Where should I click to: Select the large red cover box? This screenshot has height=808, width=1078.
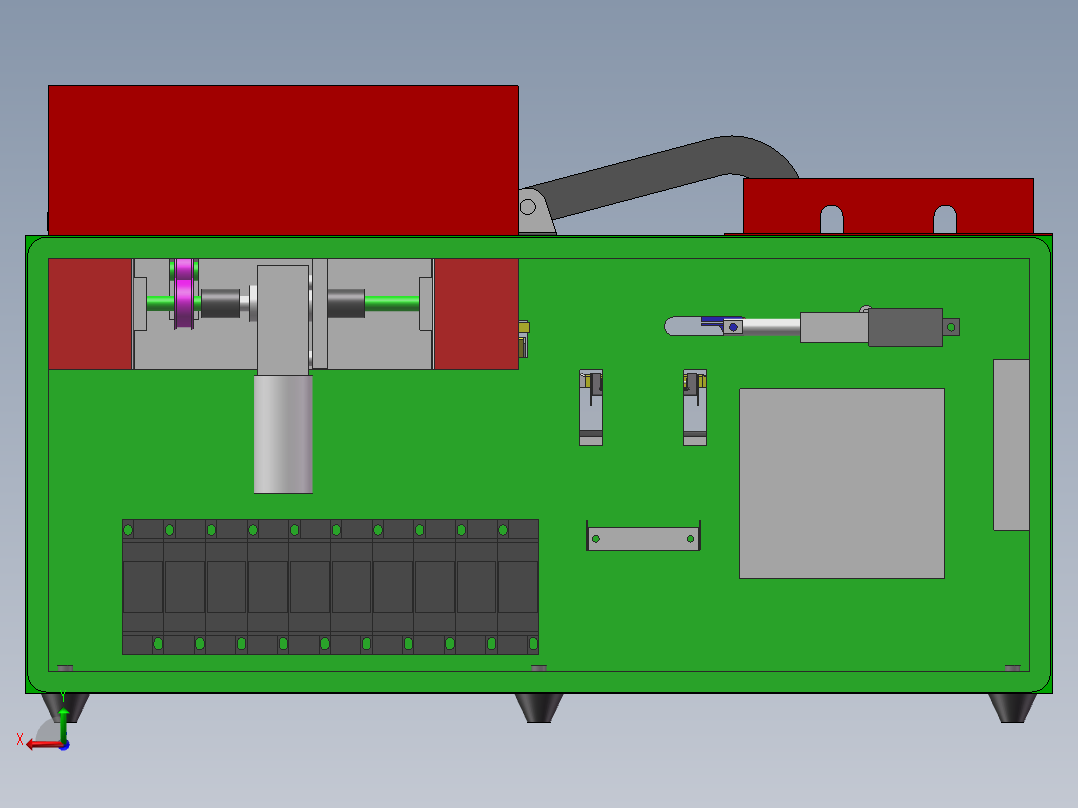283,160
